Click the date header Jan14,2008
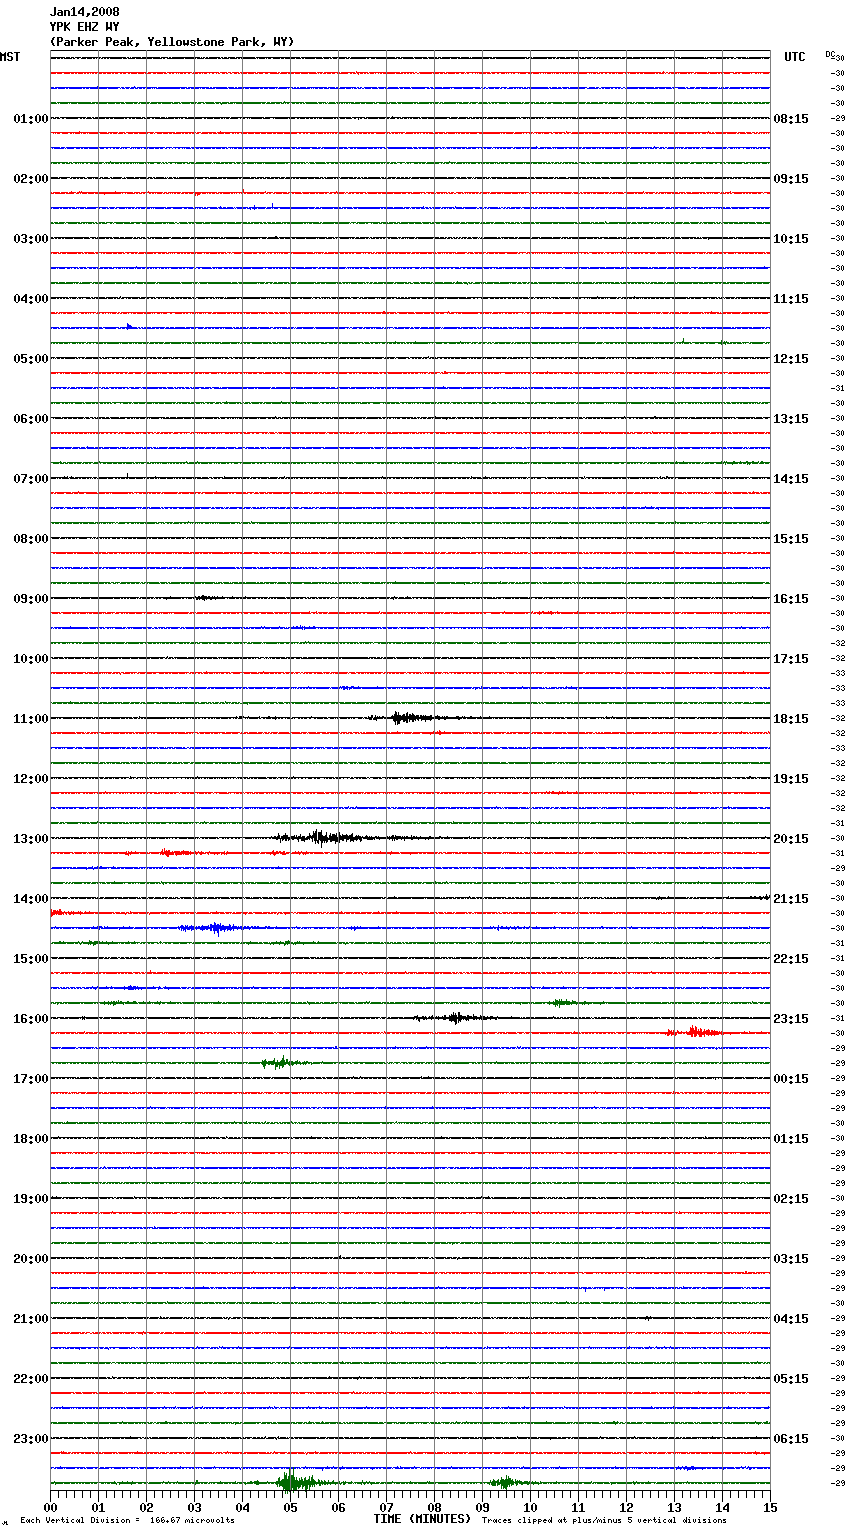 85,12
